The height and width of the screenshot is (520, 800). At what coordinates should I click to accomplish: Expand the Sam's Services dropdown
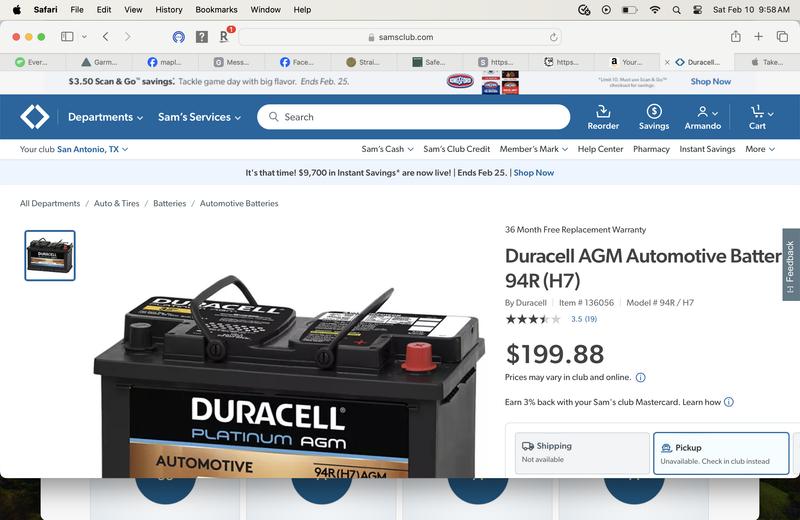coord(199,117)
